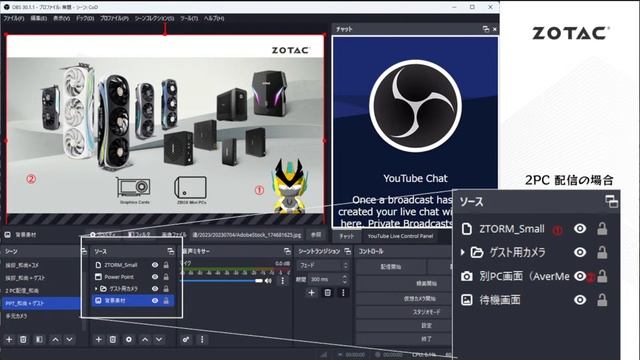Viewport: 640px width, 360px height.
Task: Hide the selected 背景素材 source
Action: point(155,300)
